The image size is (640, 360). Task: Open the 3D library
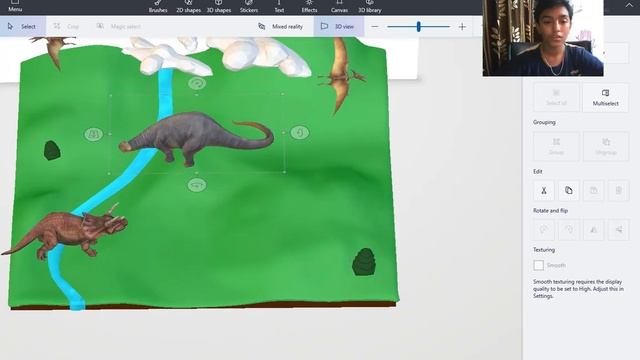click(370, 7)
